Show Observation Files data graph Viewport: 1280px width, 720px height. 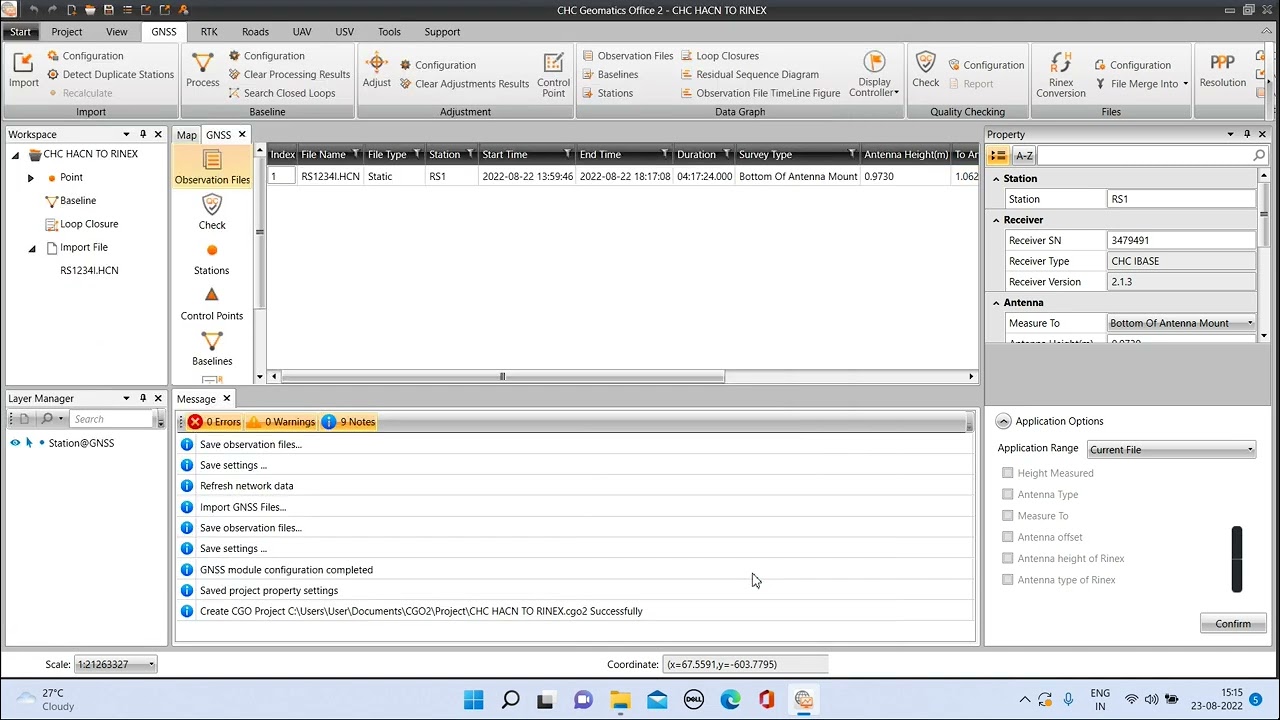627,56
